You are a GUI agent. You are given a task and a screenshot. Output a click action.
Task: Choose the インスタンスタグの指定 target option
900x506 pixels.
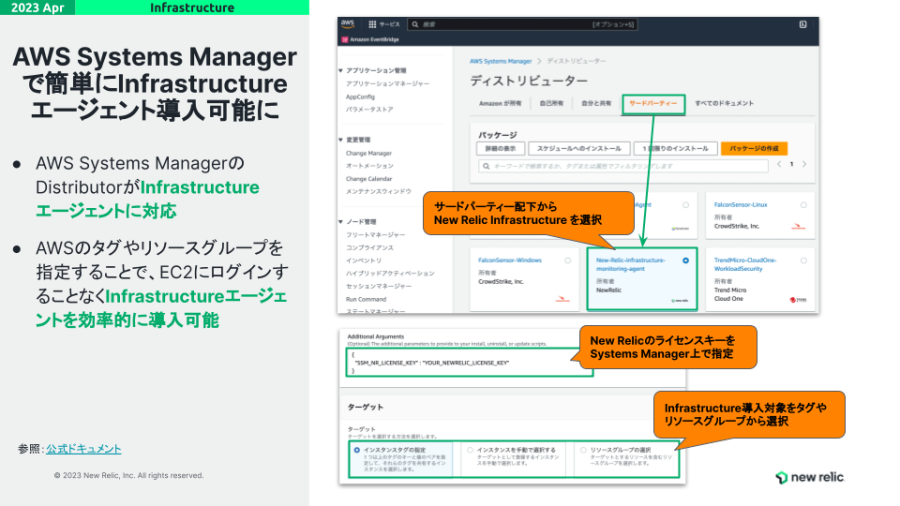(357, 450)
